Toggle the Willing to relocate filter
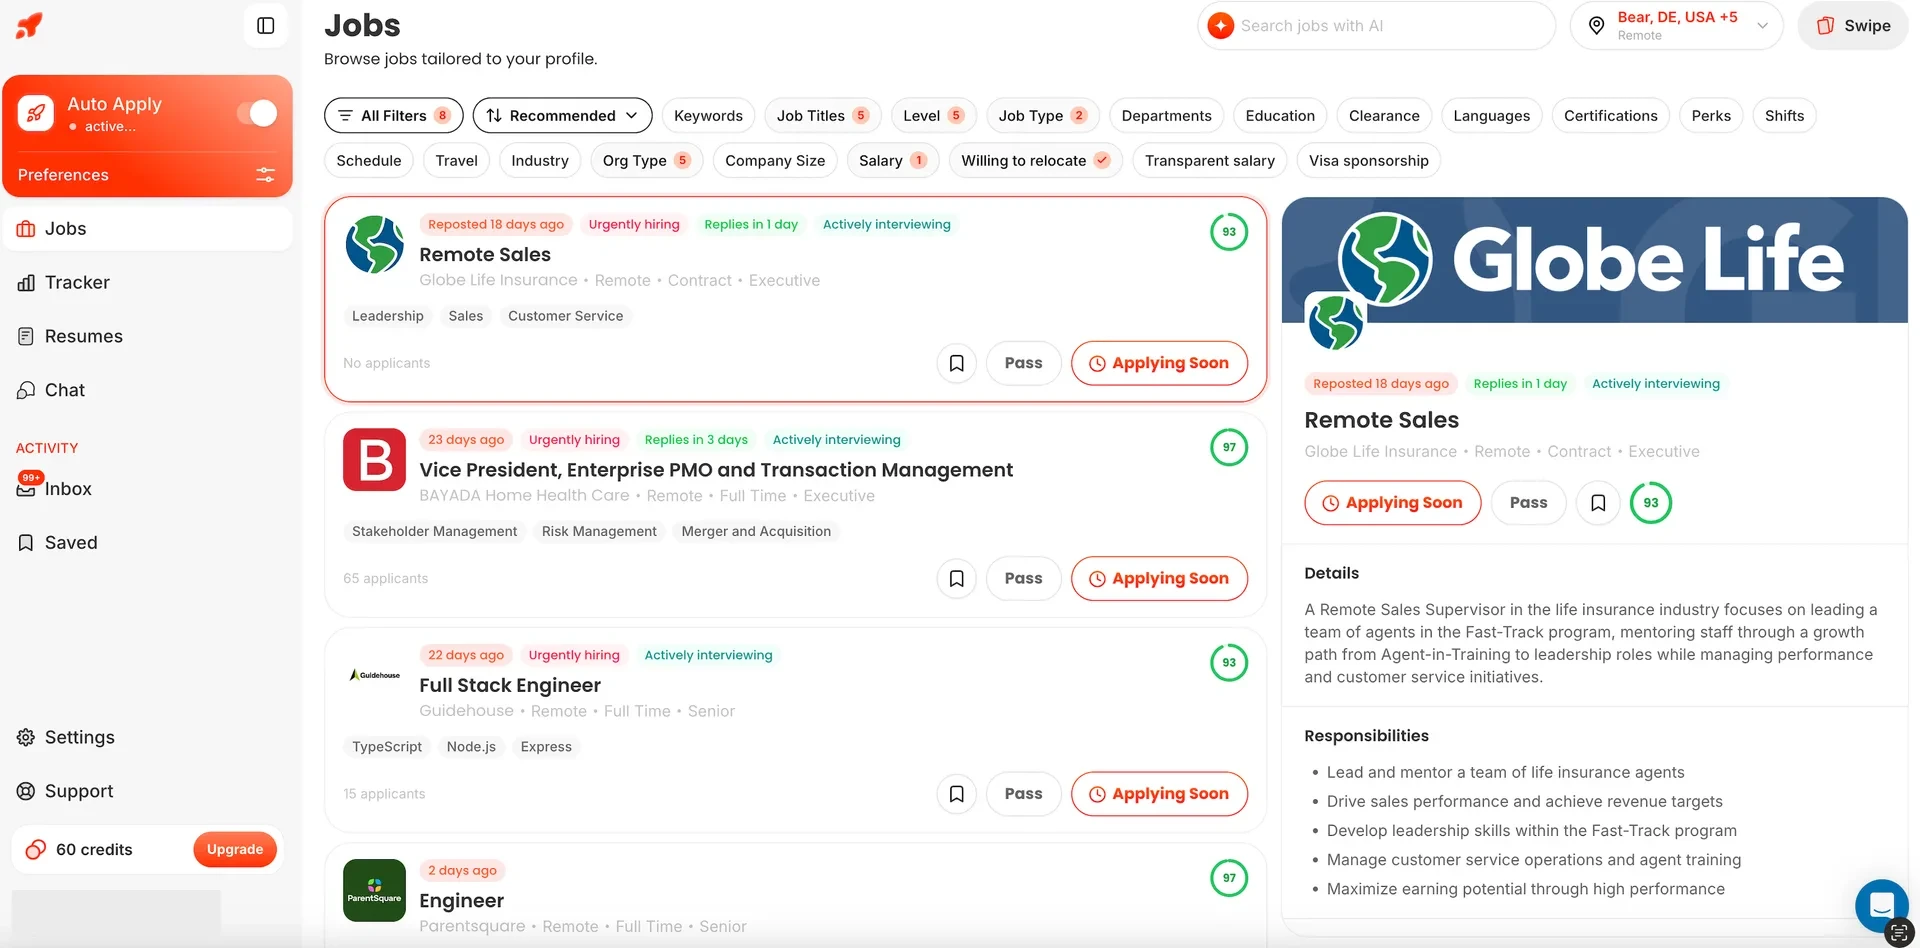This screenshot has width=1920, height=948. pyautogui.click(x=1035, y=160)
